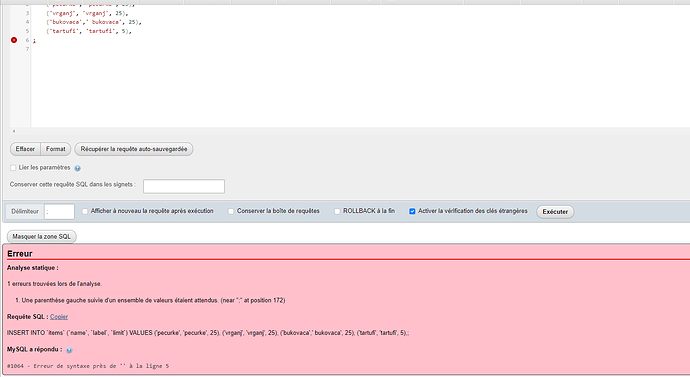Click the 'bukovaca' line in editor

(94, 22)
